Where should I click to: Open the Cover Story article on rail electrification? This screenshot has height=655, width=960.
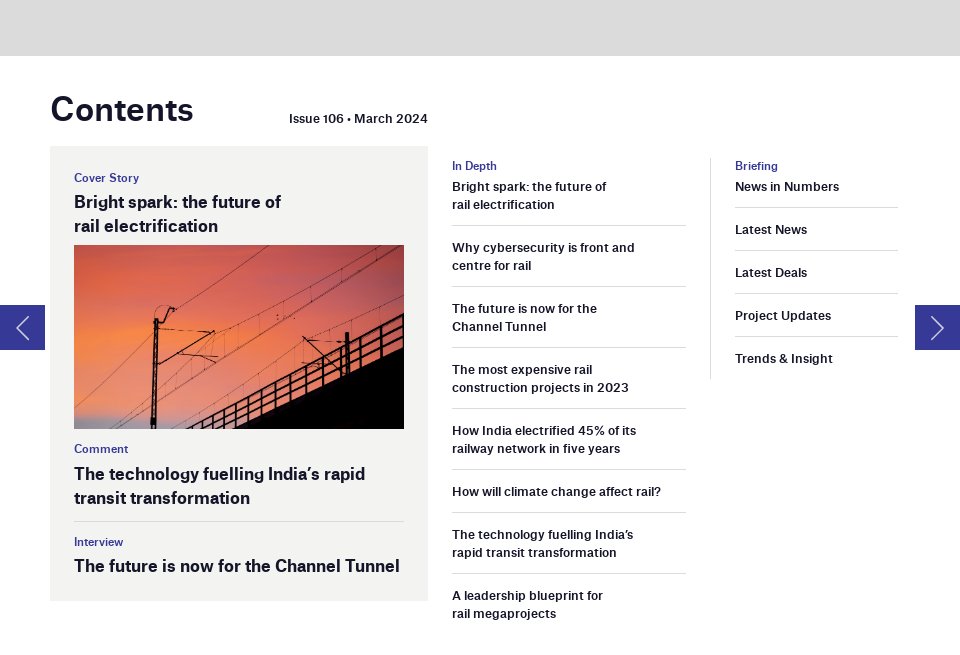tap(177, 213)
